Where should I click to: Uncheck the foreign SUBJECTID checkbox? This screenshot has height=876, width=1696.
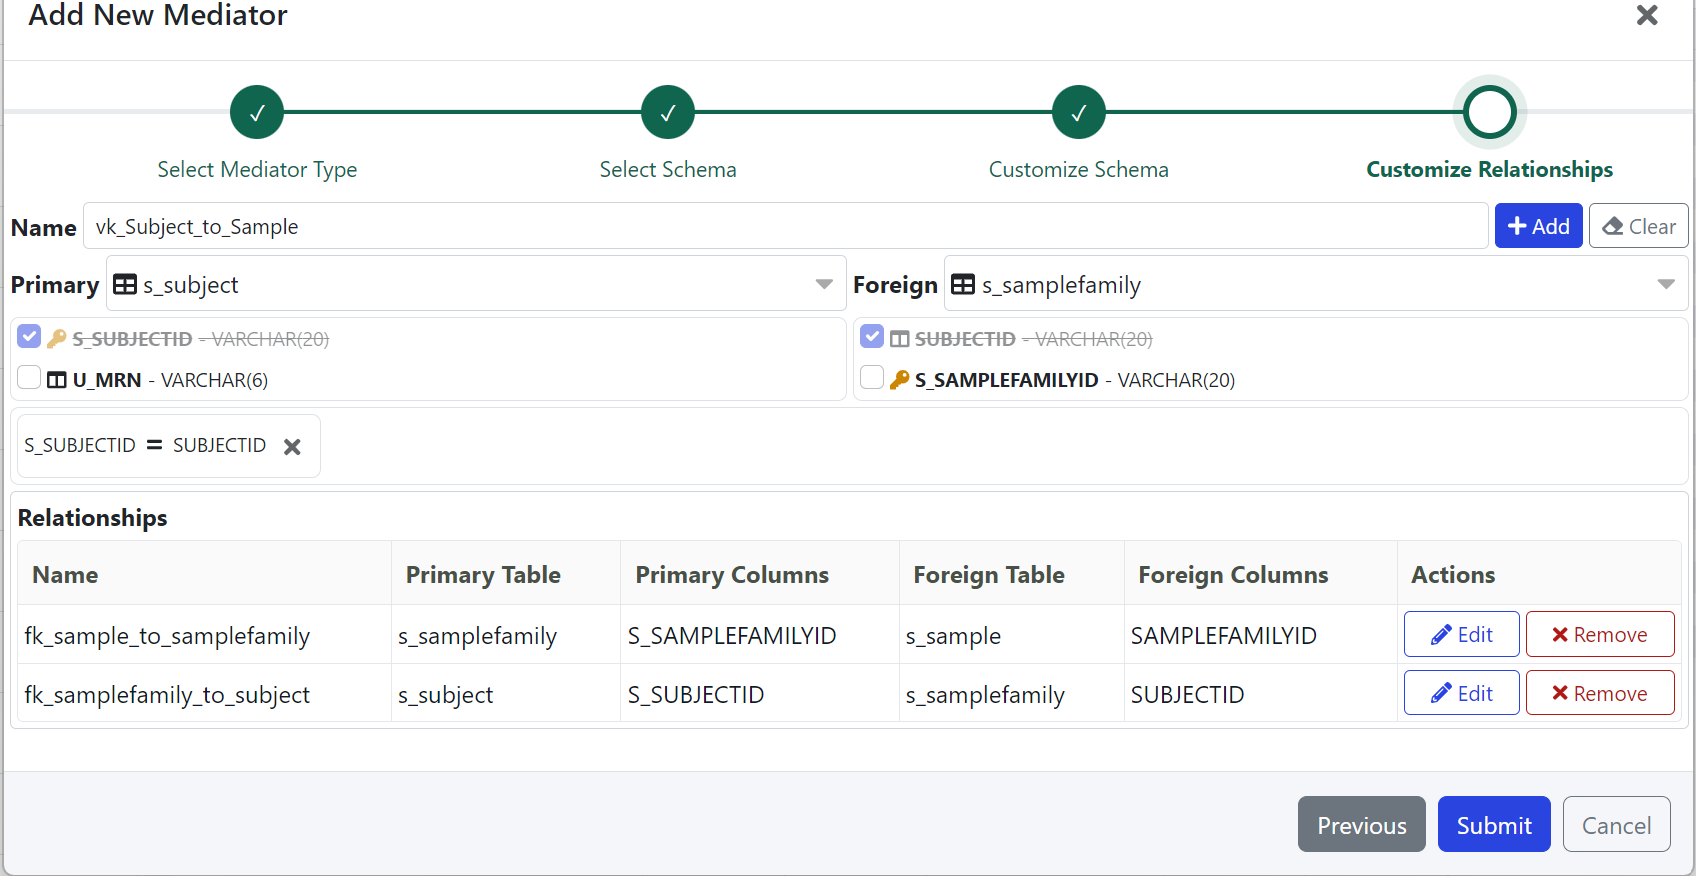pos(872,337)
